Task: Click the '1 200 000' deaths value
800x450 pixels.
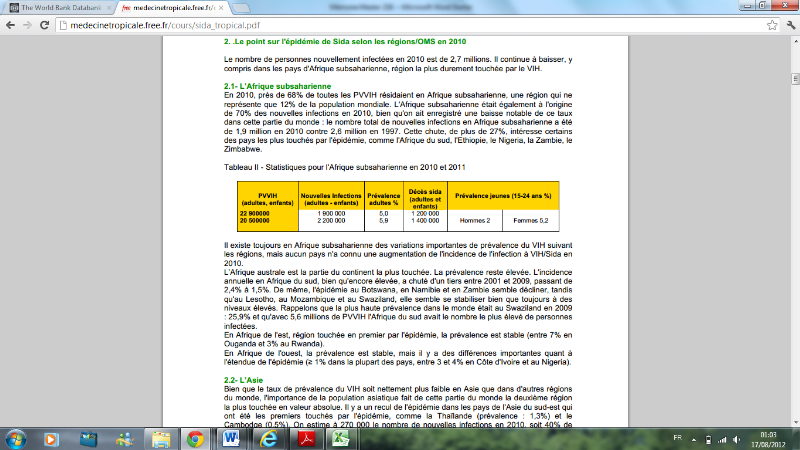Action: point(425,214)
